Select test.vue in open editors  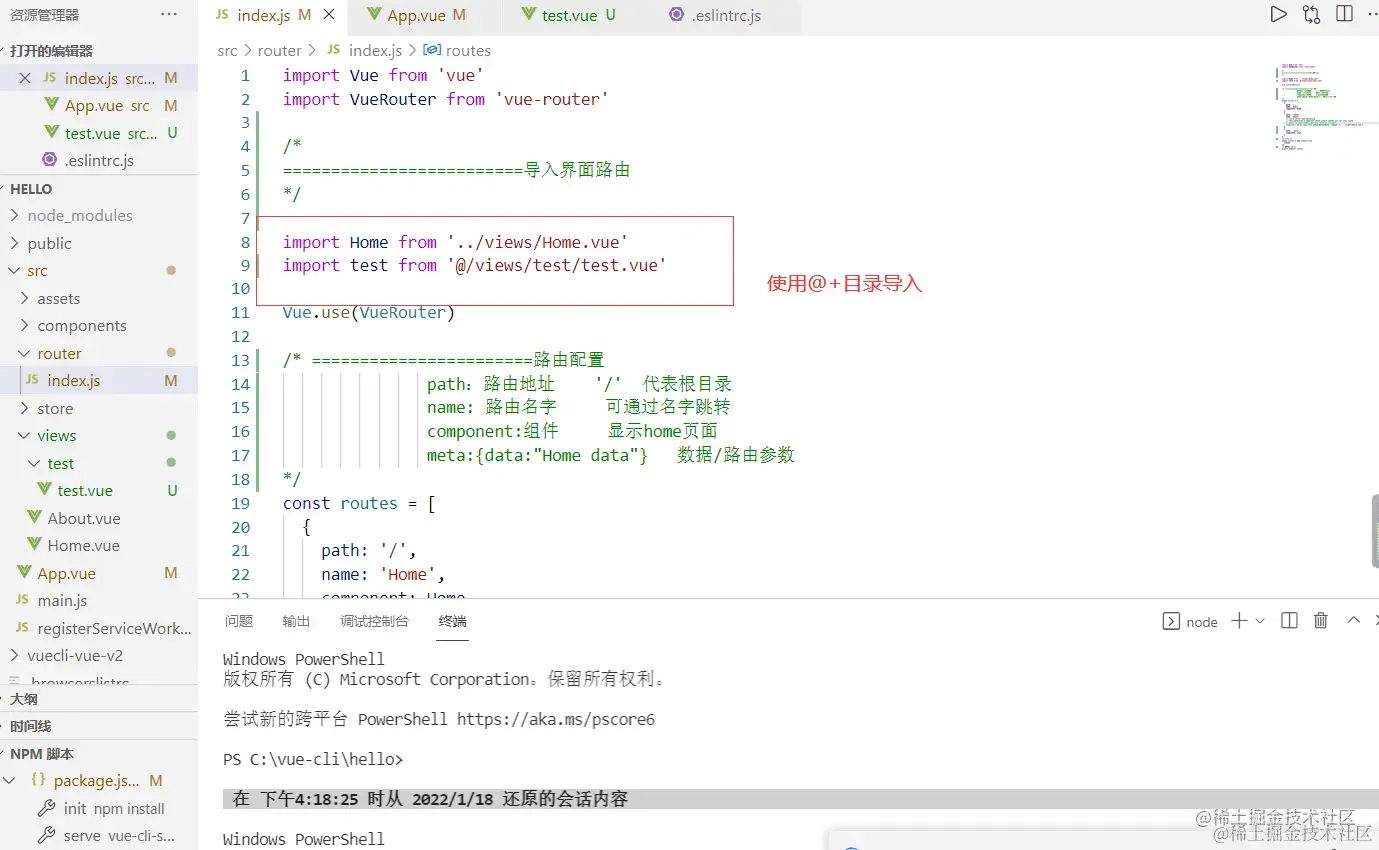[x=110, y=133]
